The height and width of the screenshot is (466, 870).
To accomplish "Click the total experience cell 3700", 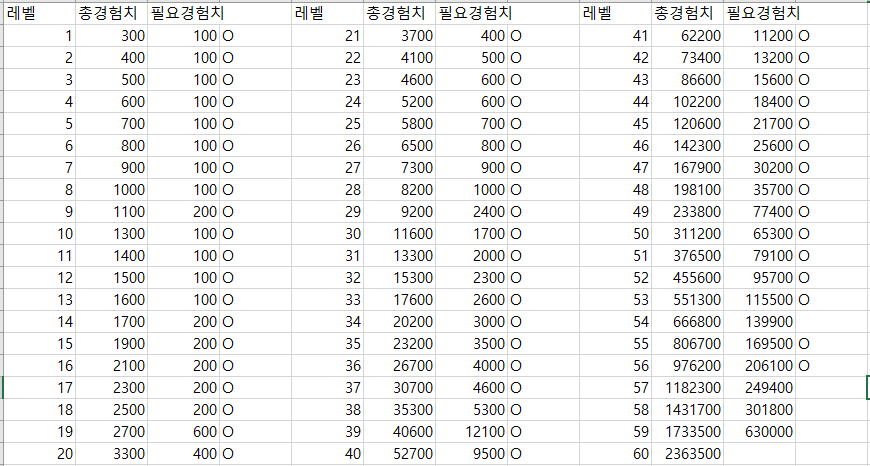I will 400,36.
